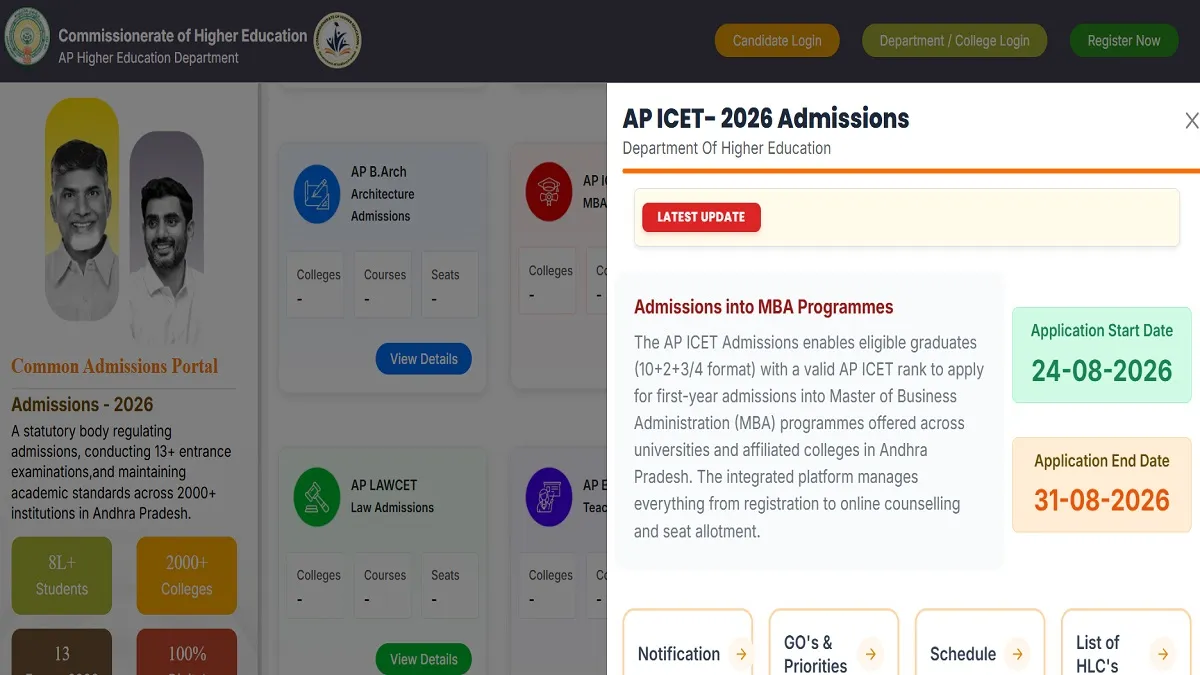
Task: Click the purple teacher education icon
Action: tap(548, 497)
